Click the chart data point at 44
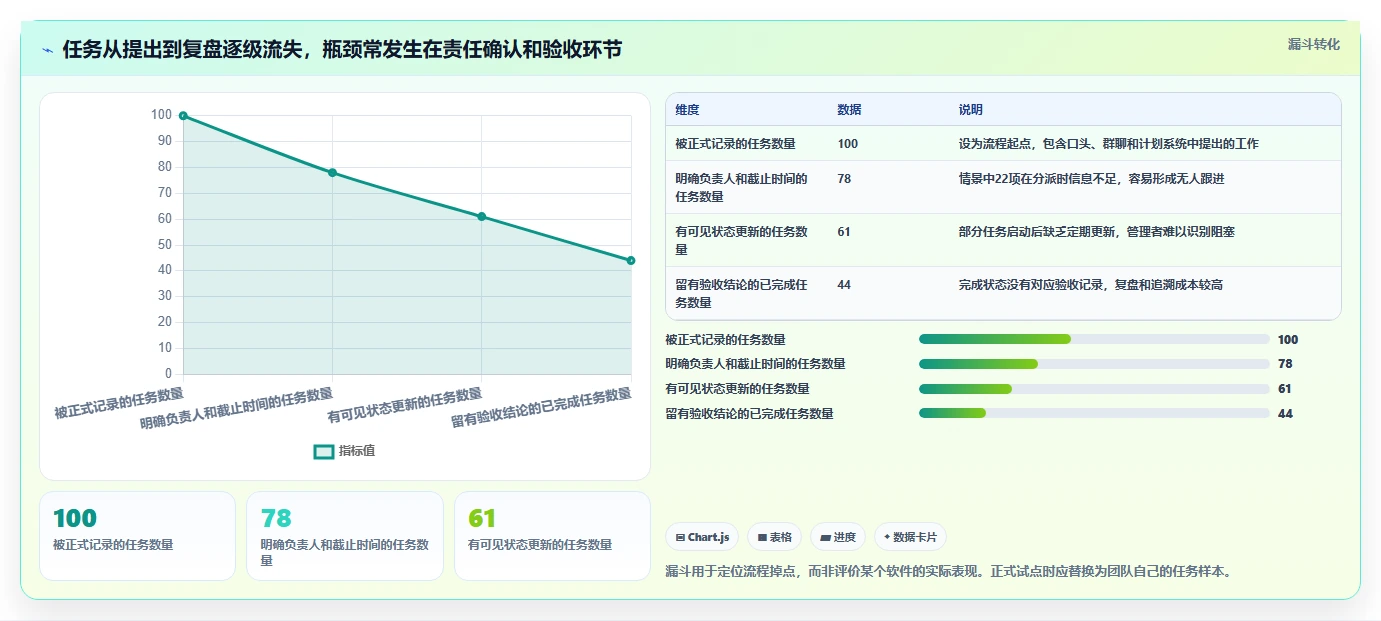 631,261
